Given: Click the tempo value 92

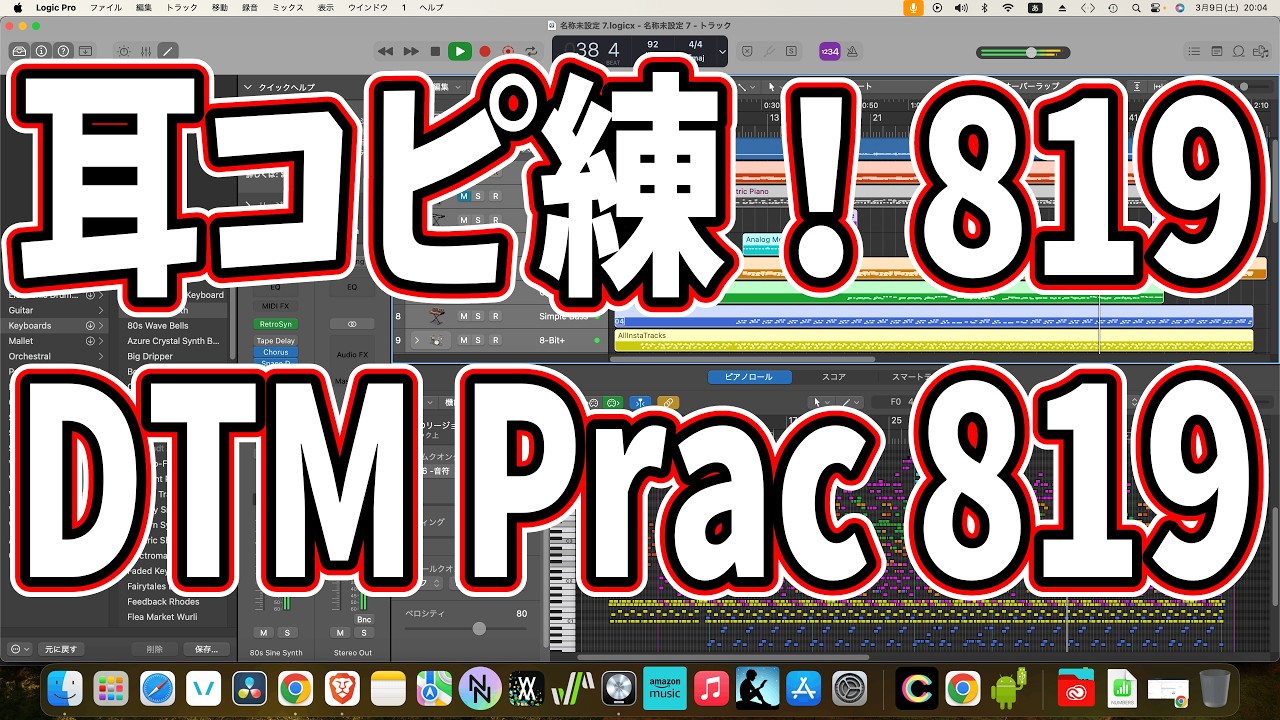Looking at the screenshot, I should [653, 44].
